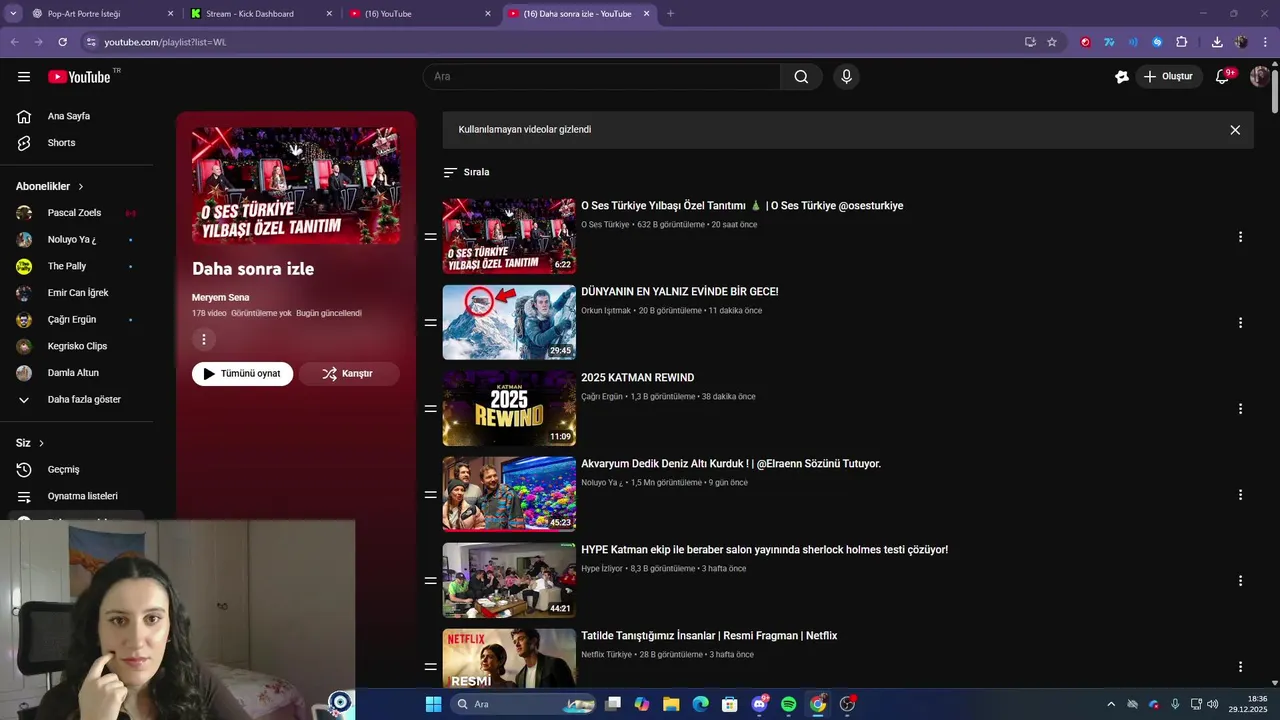
Task: Click the YouTube search input field
Action: click(x=602, y=77)
